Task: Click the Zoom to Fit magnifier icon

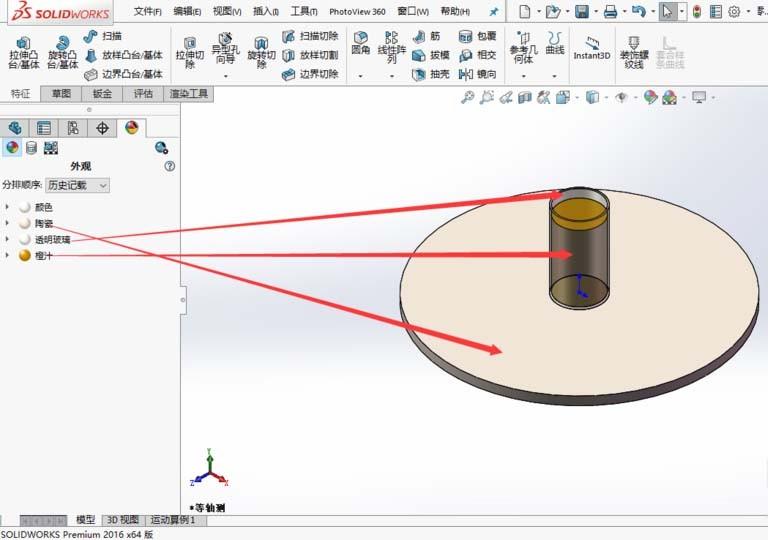Action: click(x=468, y=98)
